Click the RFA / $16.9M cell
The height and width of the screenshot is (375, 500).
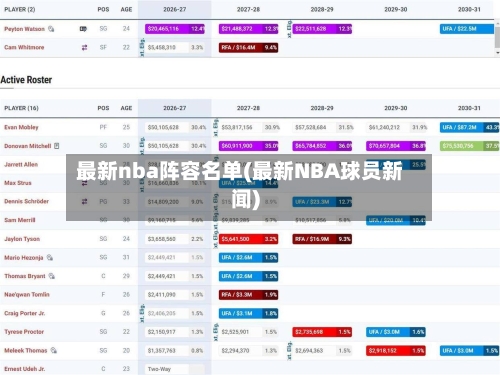click(322, 239)
